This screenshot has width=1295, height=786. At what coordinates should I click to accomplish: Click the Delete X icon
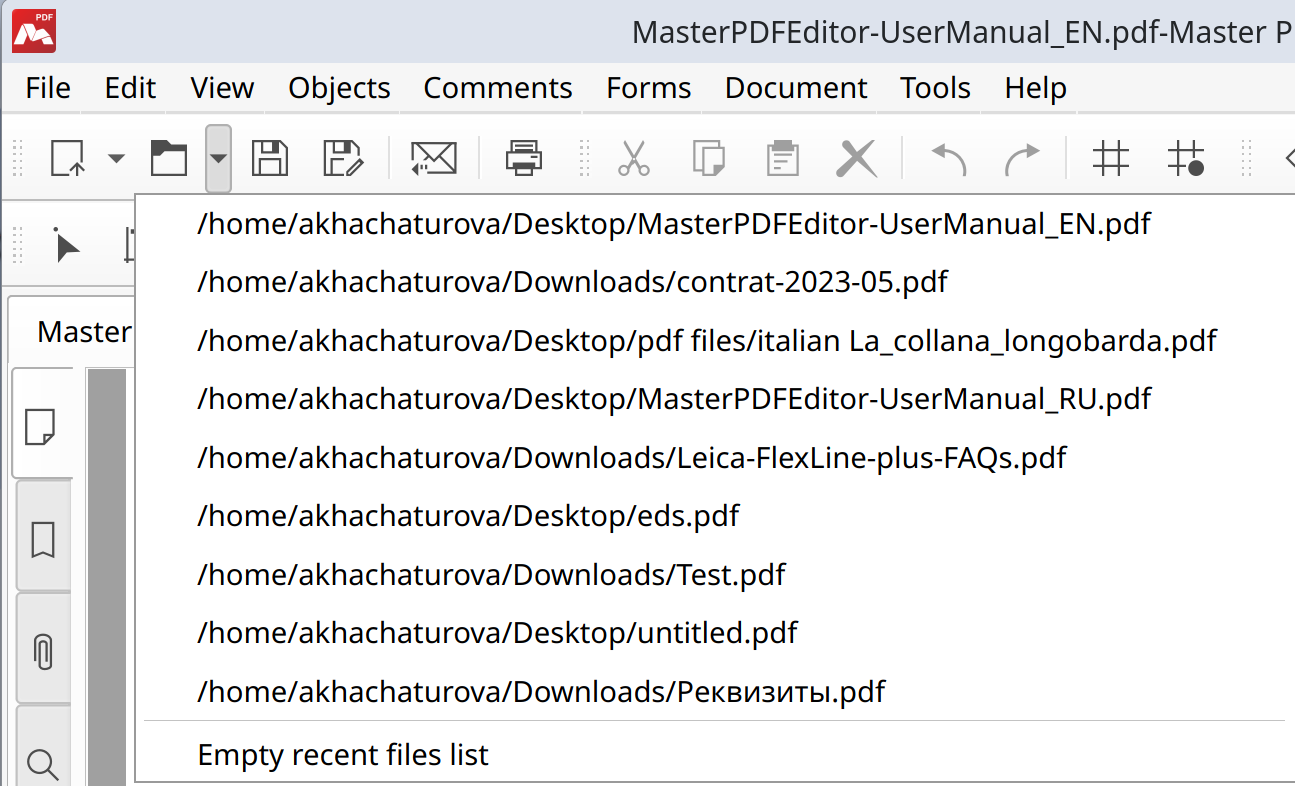click(857, 158)
